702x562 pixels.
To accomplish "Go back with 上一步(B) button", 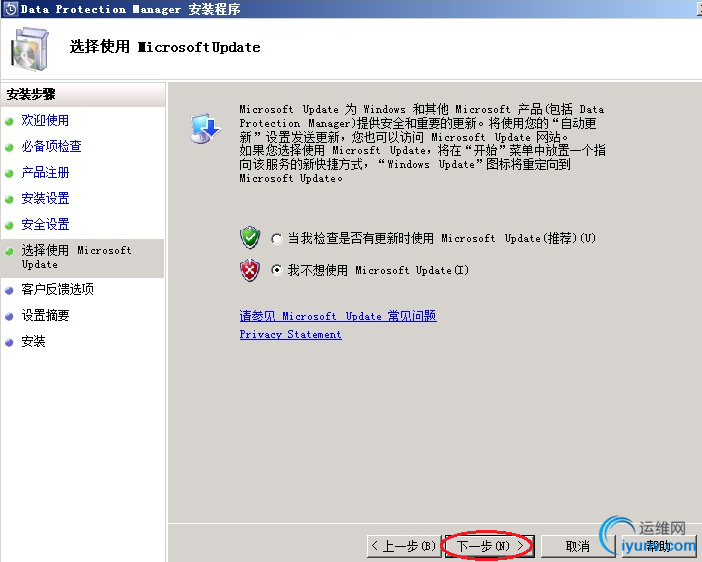I will click(404, 546).
